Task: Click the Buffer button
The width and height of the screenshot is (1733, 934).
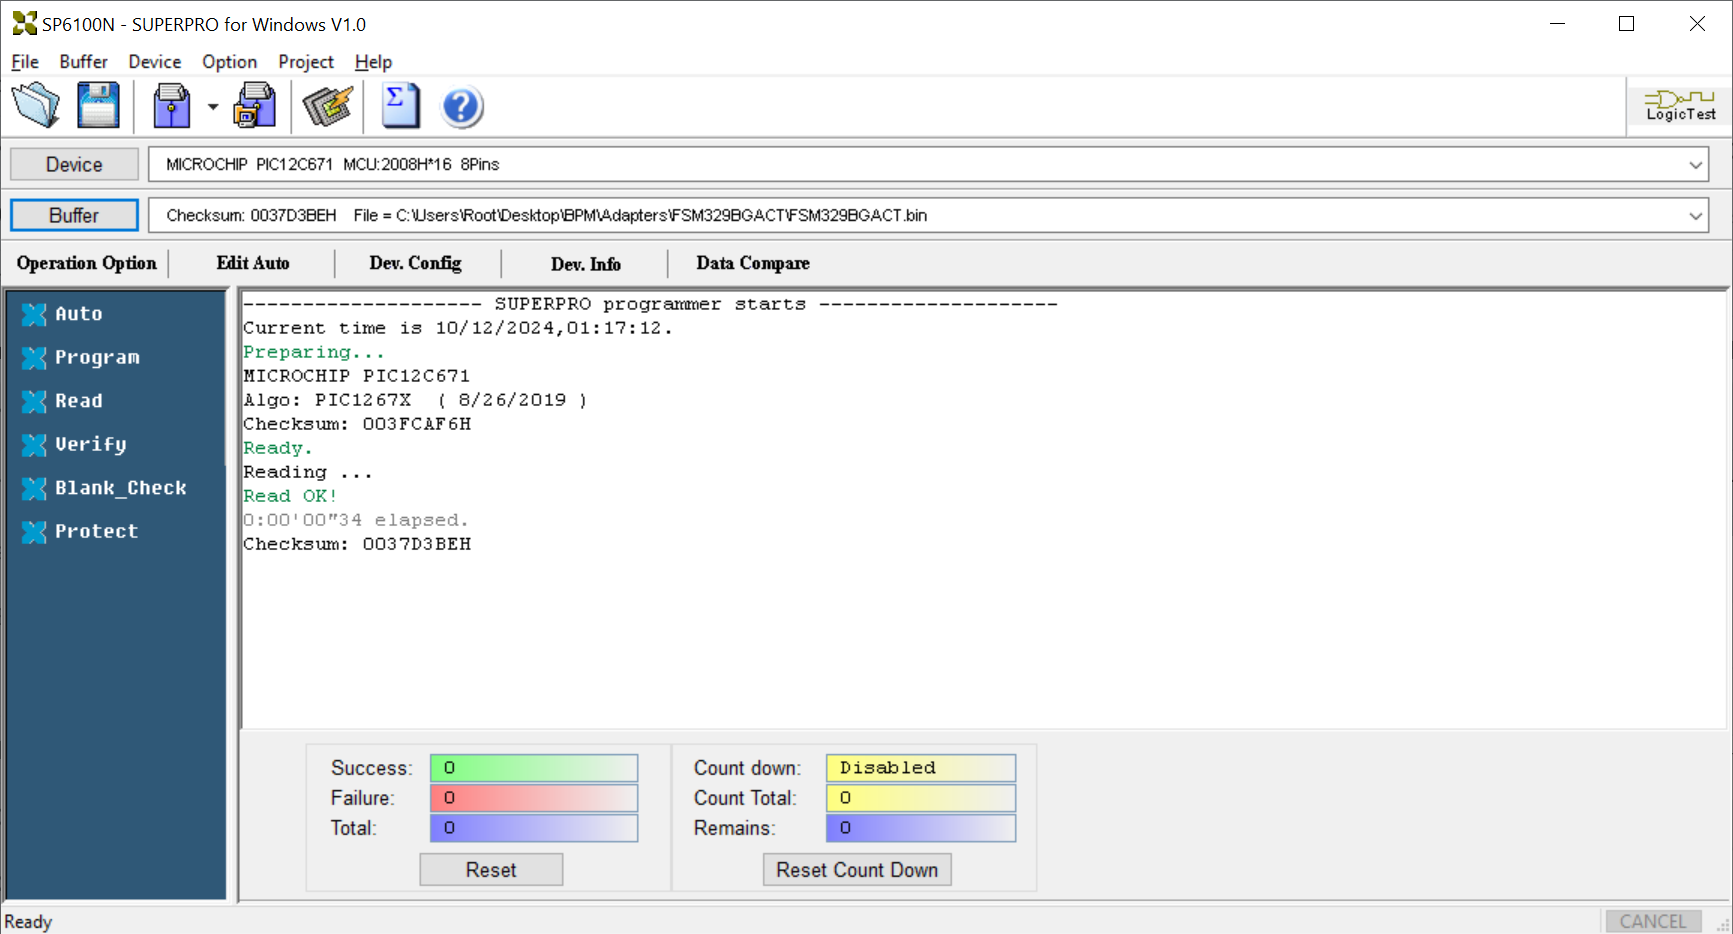Action: pyautogui.click(x=74, y=215)
